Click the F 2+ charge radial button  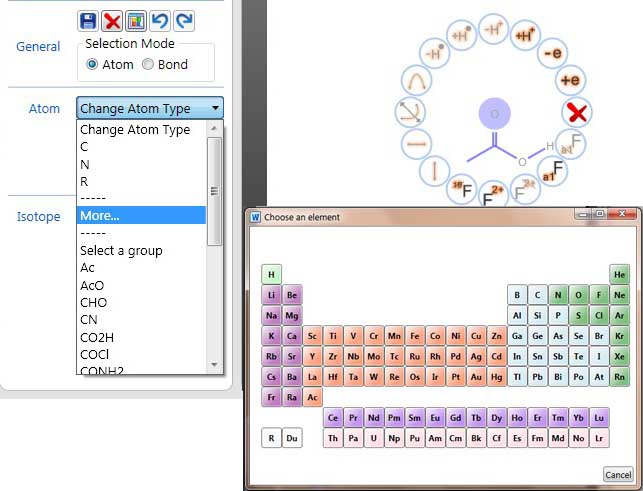point(493,195)
